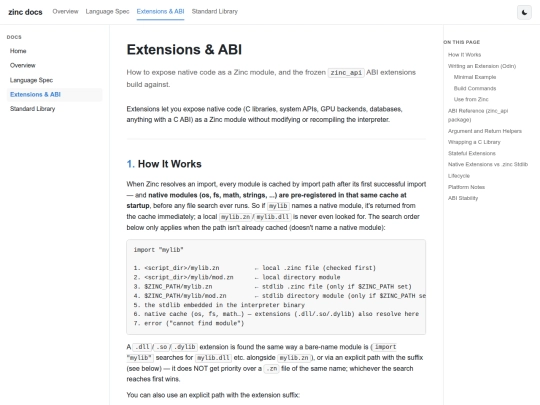This screenshot has height=405, width=540.
Task: Open the Overview tab in top navigation
Action: 65,11
